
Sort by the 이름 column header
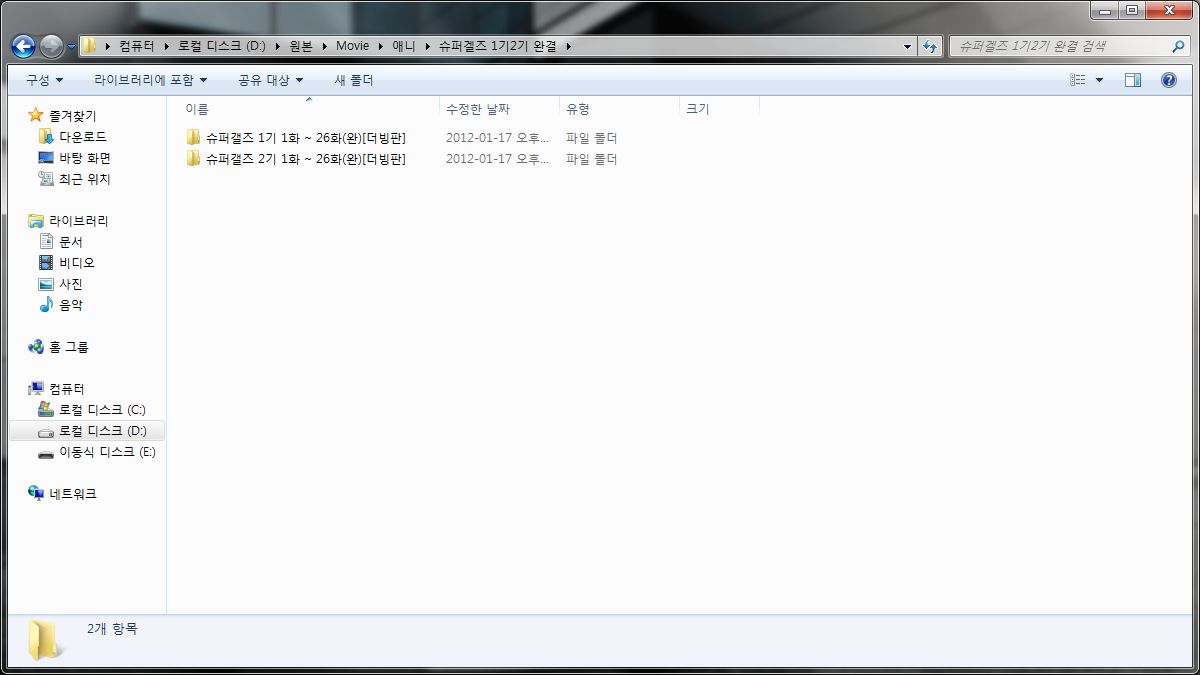tap(197, 109)
